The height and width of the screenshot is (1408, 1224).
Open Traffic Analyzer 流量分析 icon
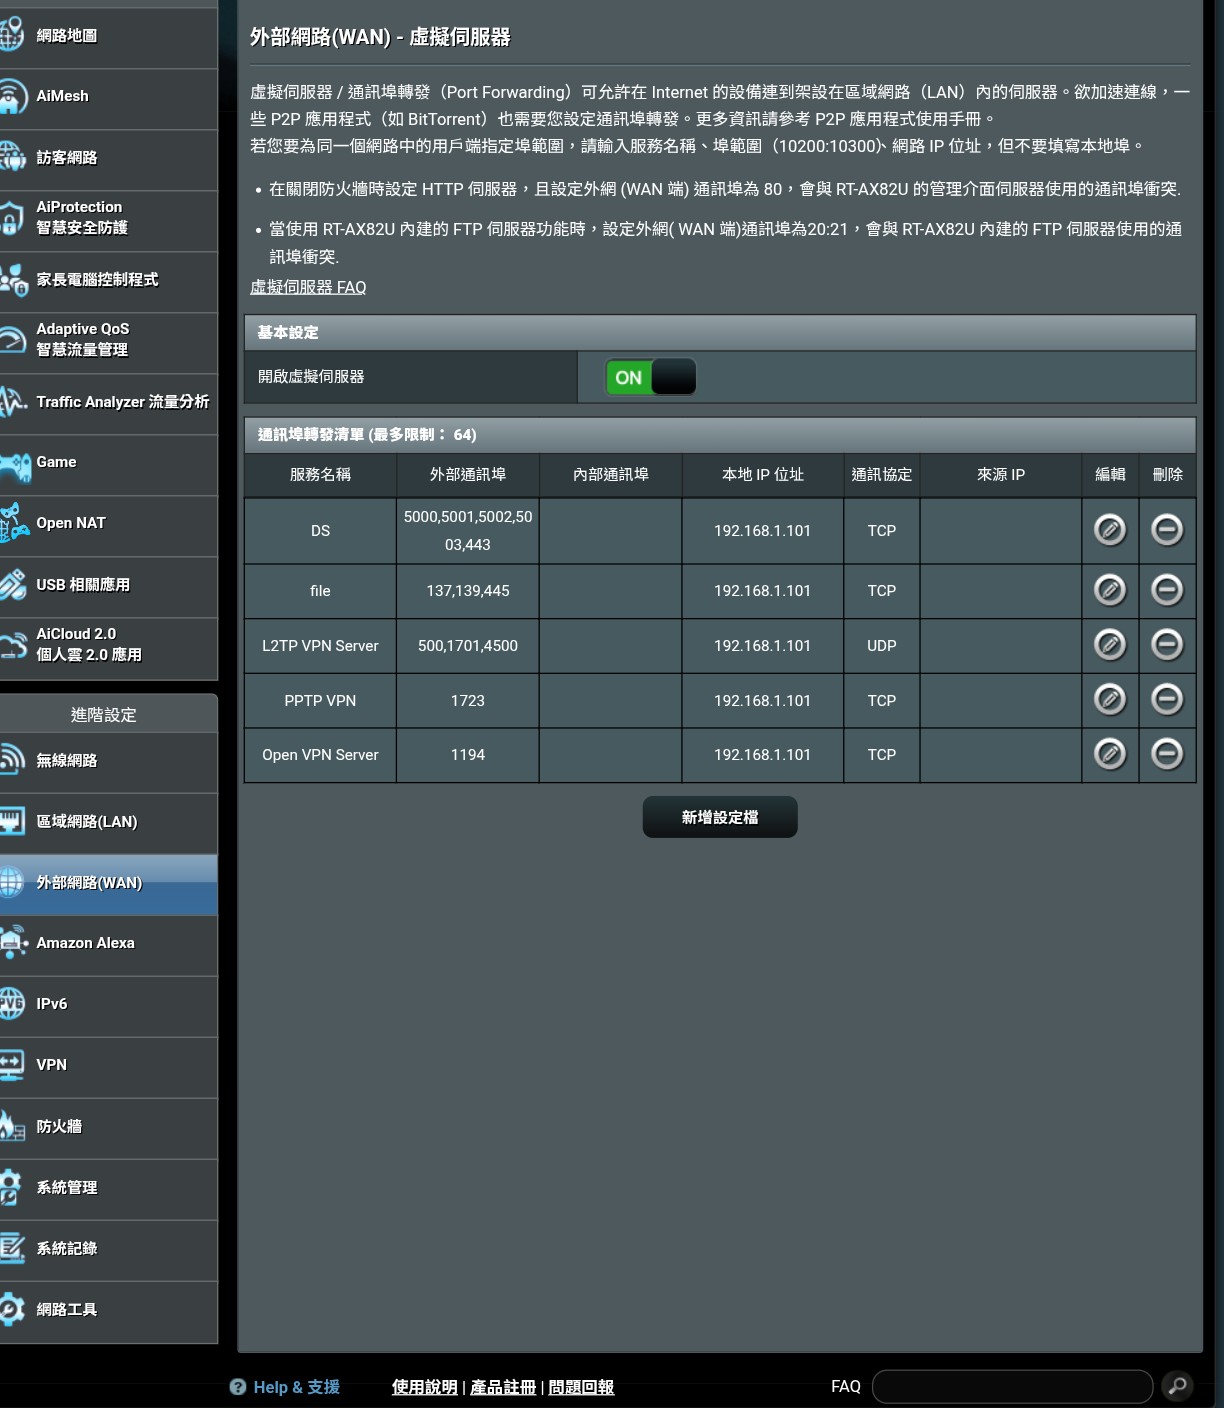(13, 401)
